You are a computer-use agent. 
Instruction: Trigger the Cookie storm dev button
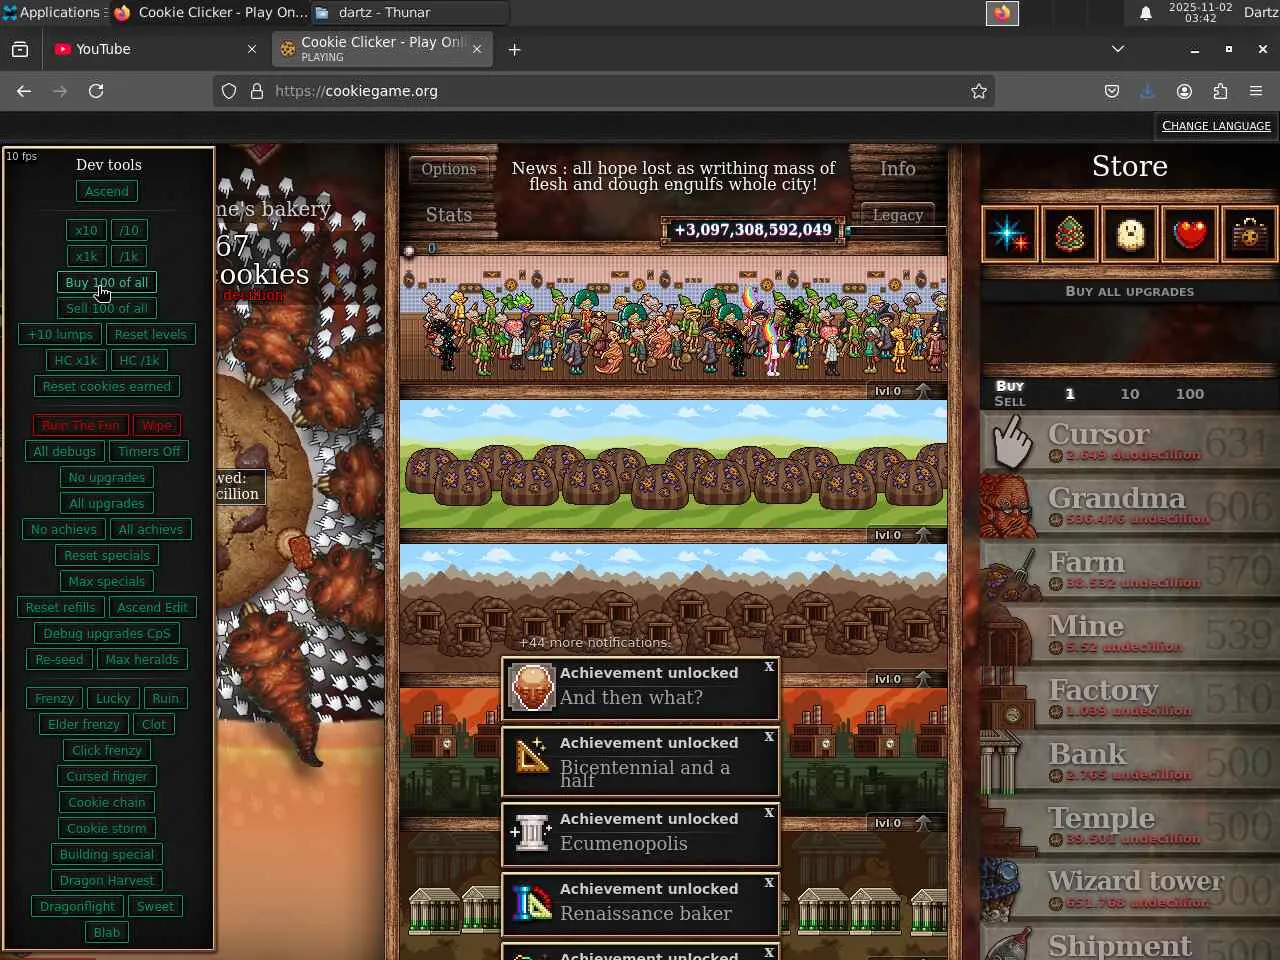pyautogui.click(x=107, y=828)
